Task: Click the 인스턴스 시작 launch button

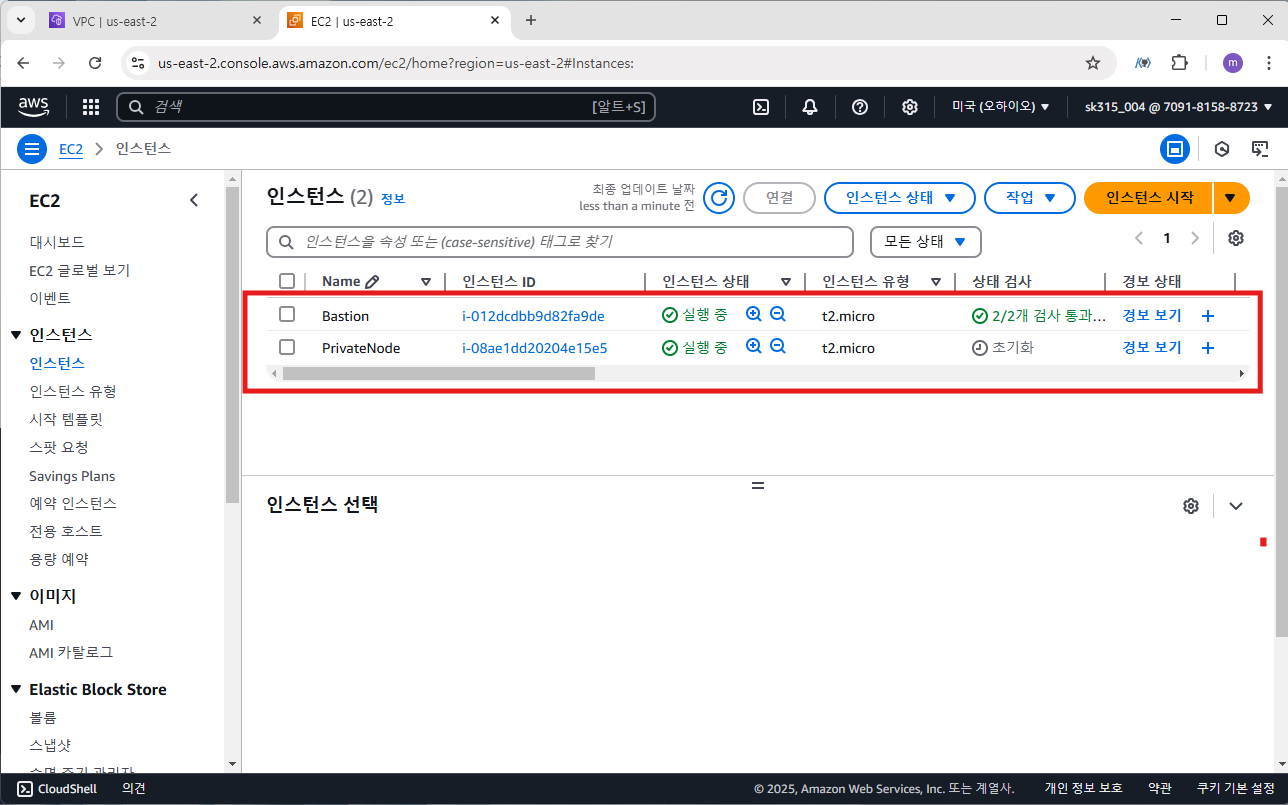Action: point(1149,198)
